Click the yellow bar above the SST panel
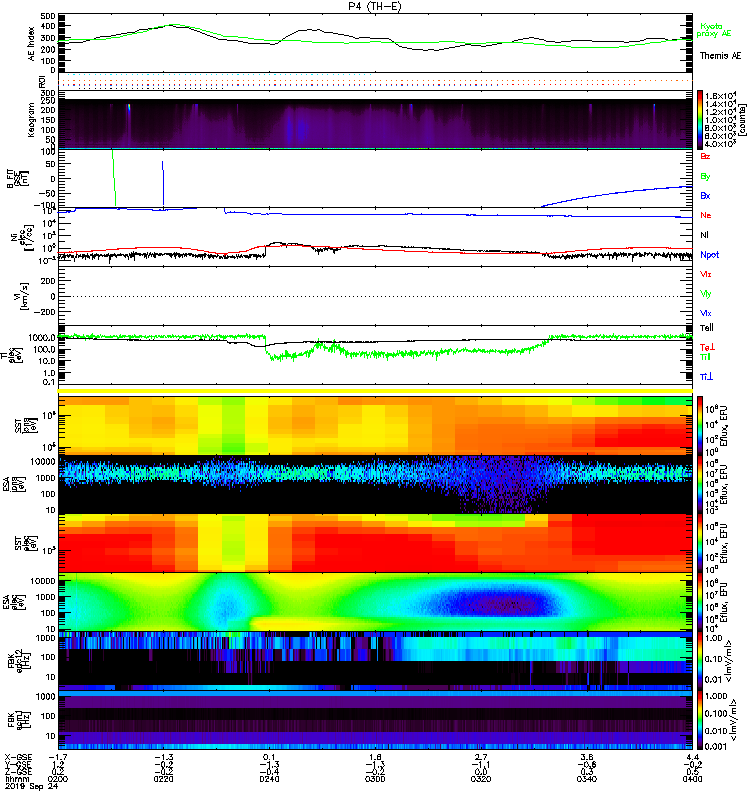The image size is (750, 800). (375, 391)
